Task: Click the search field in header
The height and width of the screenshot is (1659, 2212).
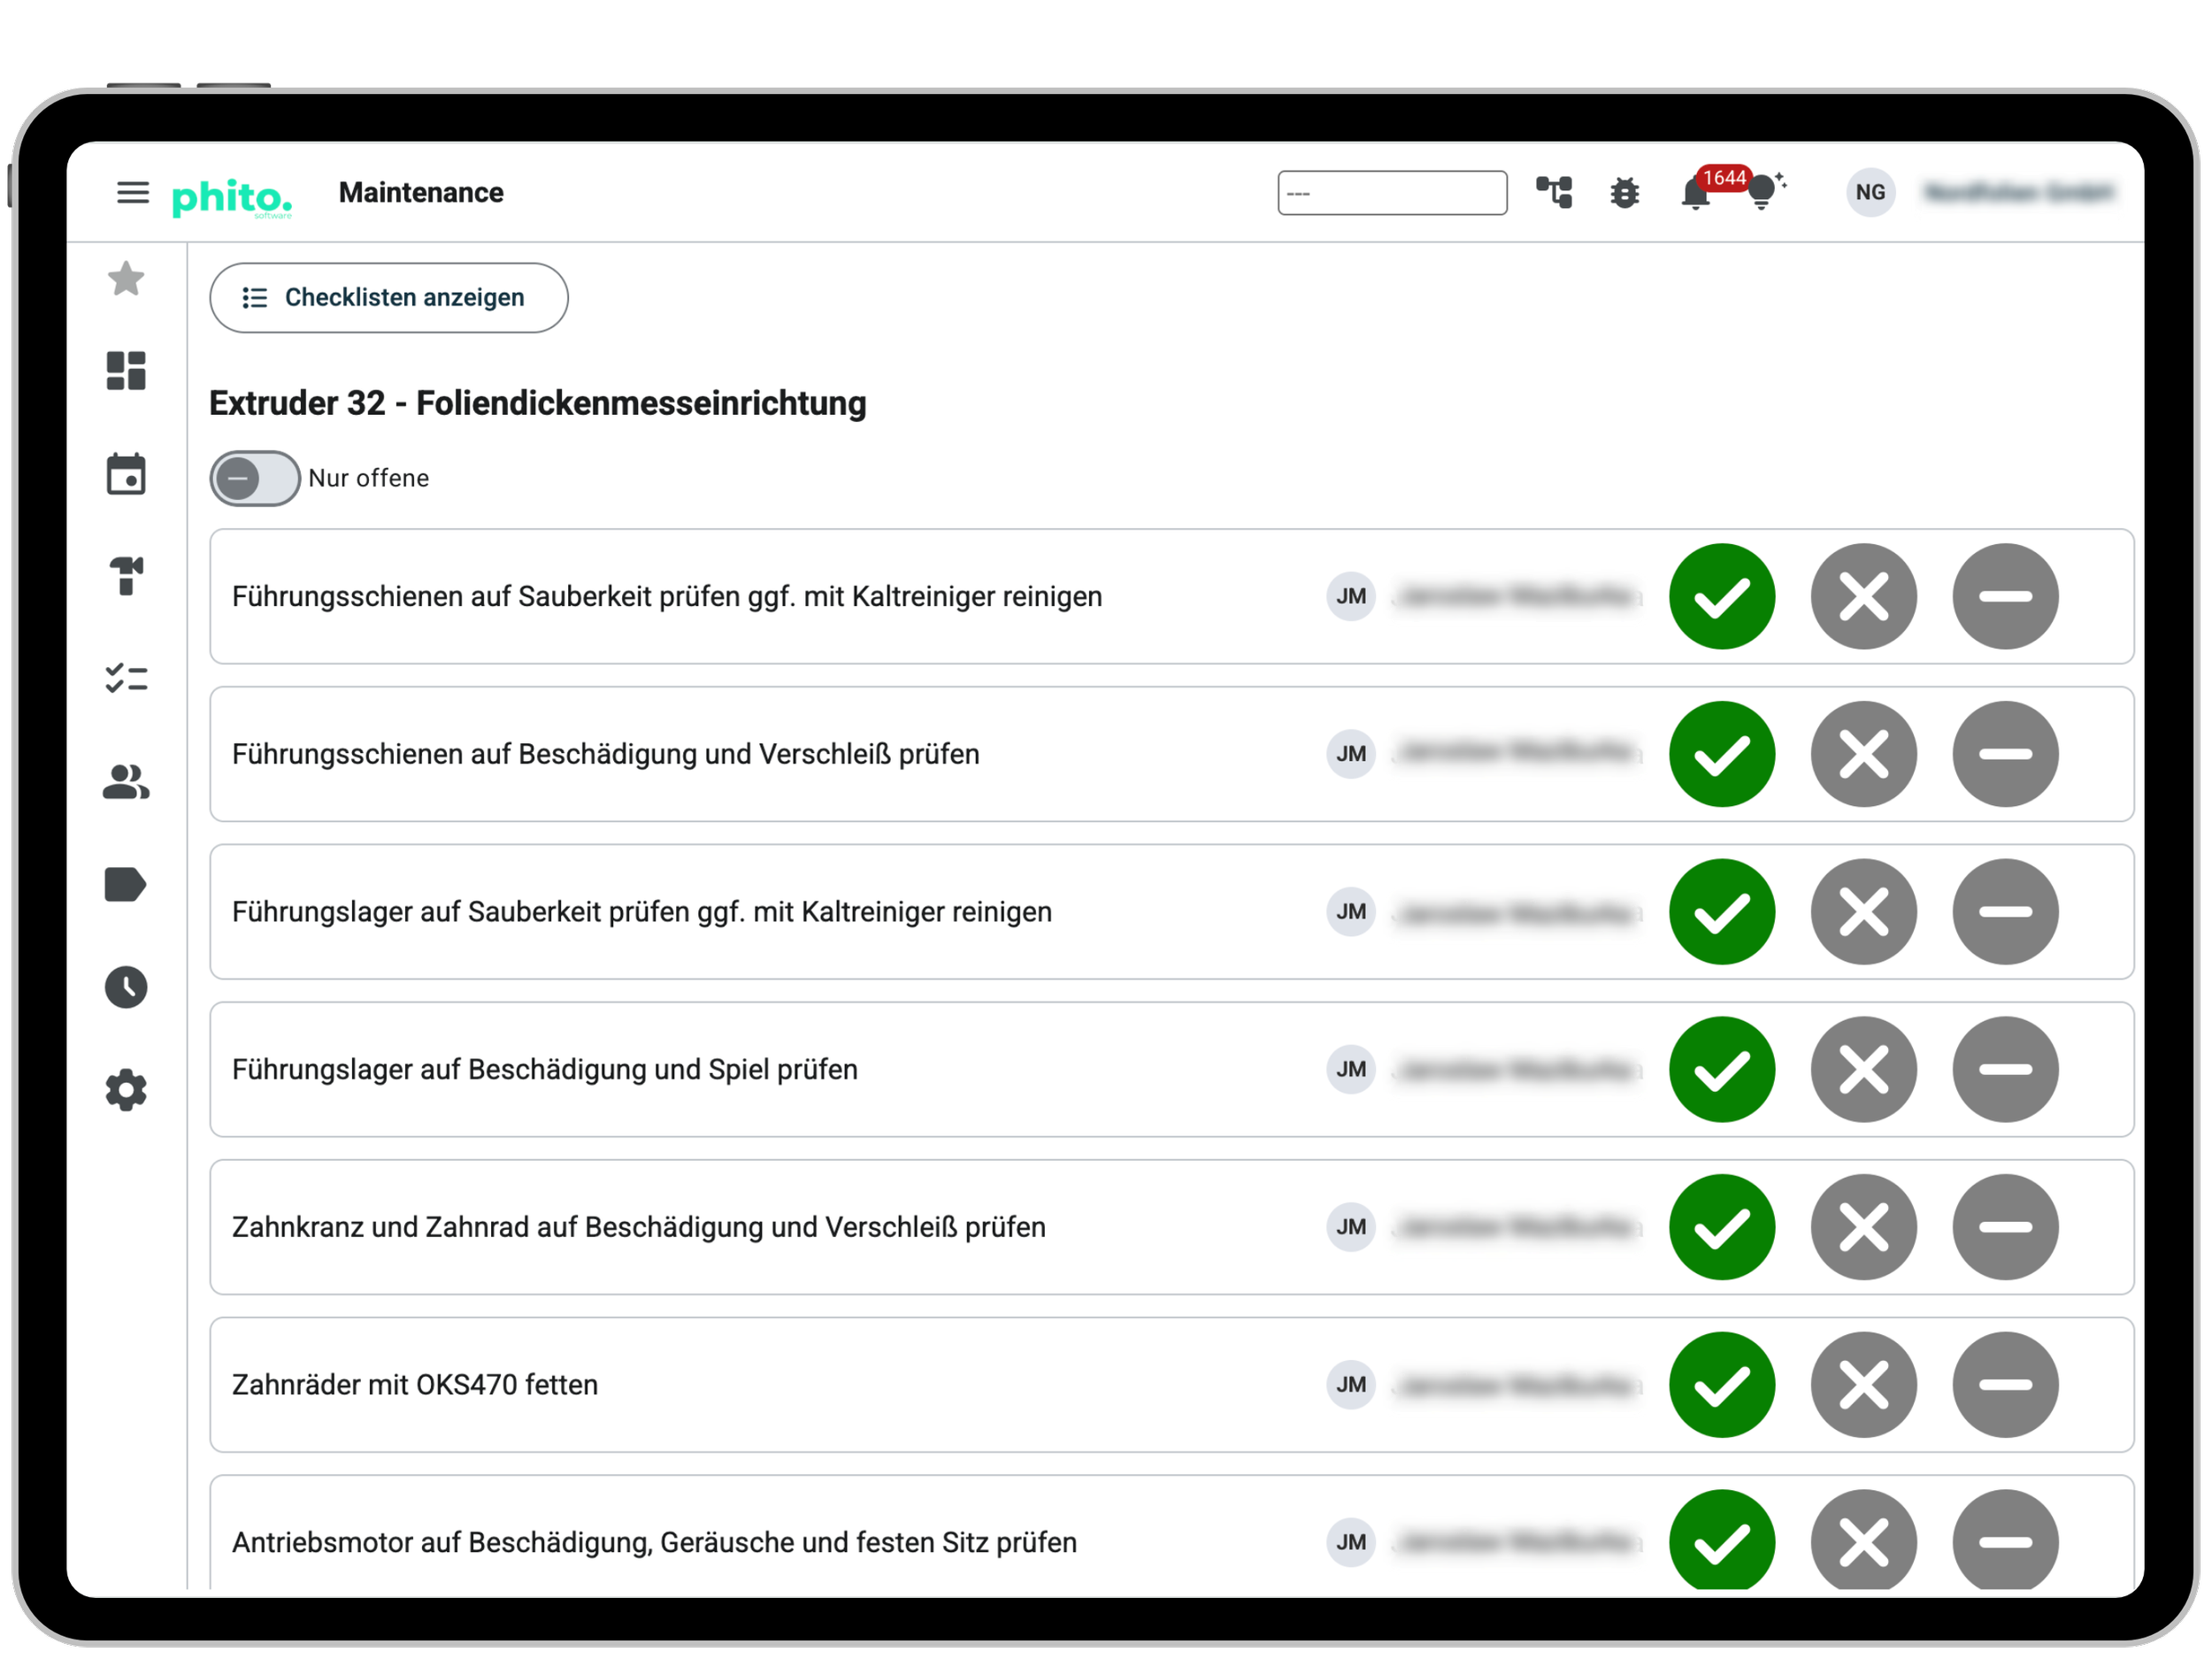Action: pos(1392,193)
